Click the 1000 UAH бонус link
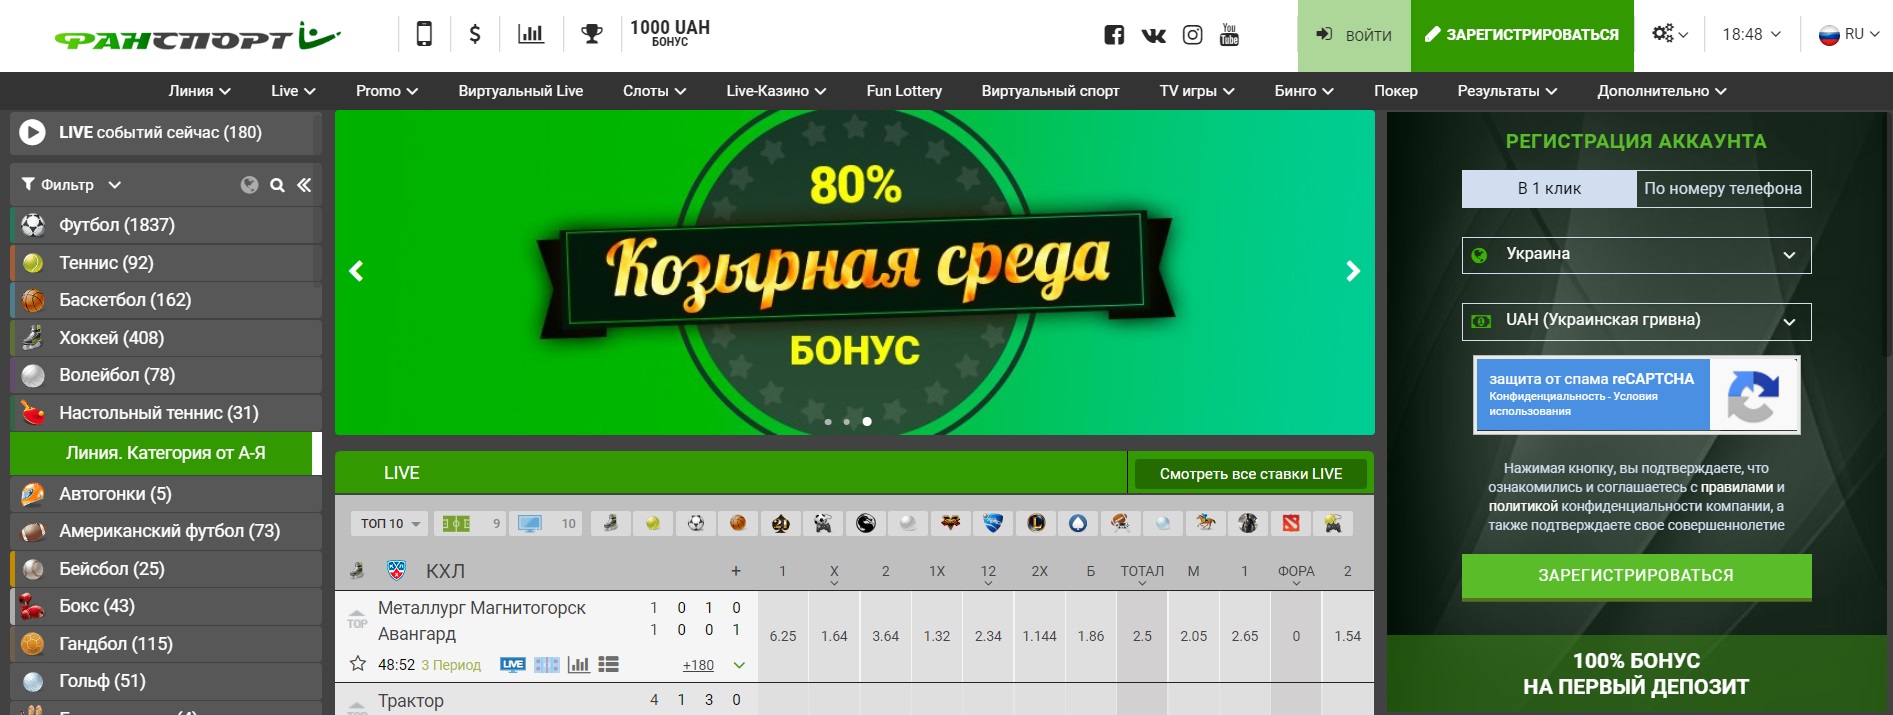The image size is (1893, 715). [670, 33]
